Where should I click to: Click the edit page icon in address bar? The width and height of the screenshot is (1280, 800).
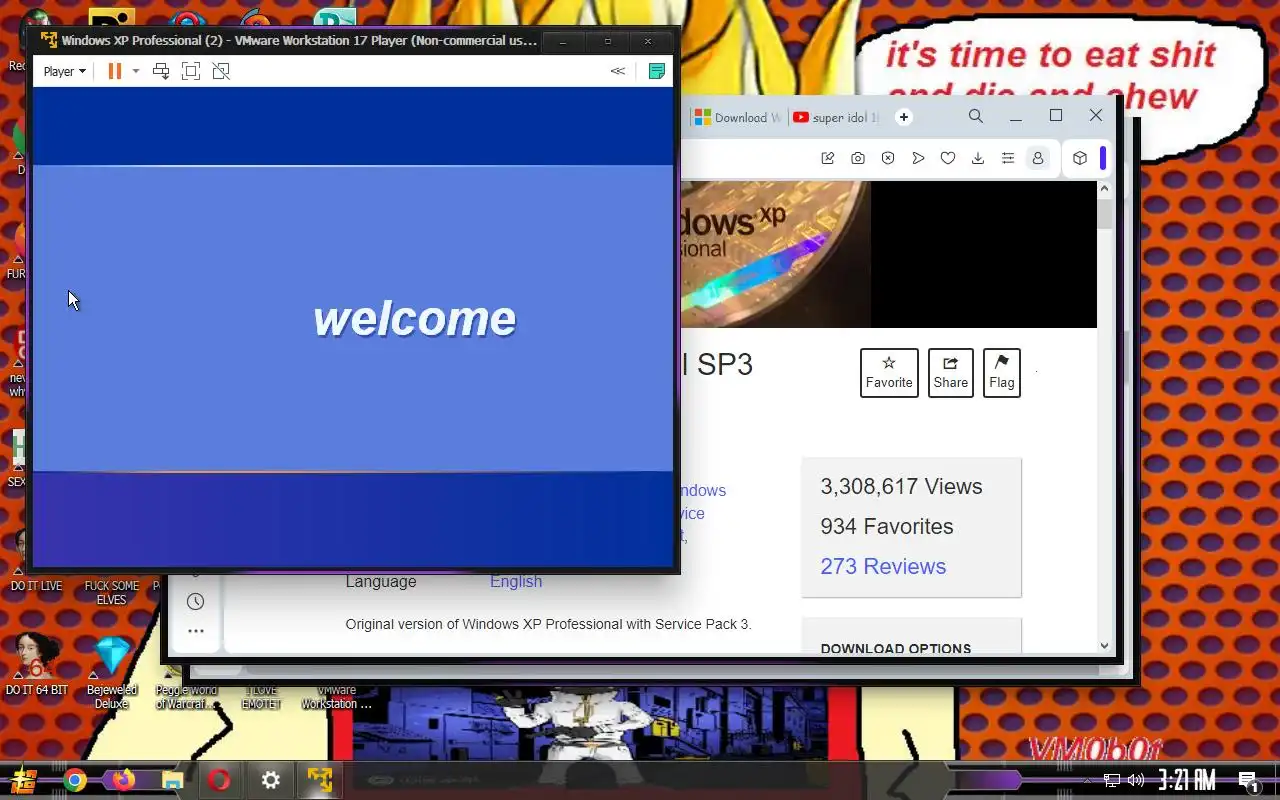pos(828,158)
